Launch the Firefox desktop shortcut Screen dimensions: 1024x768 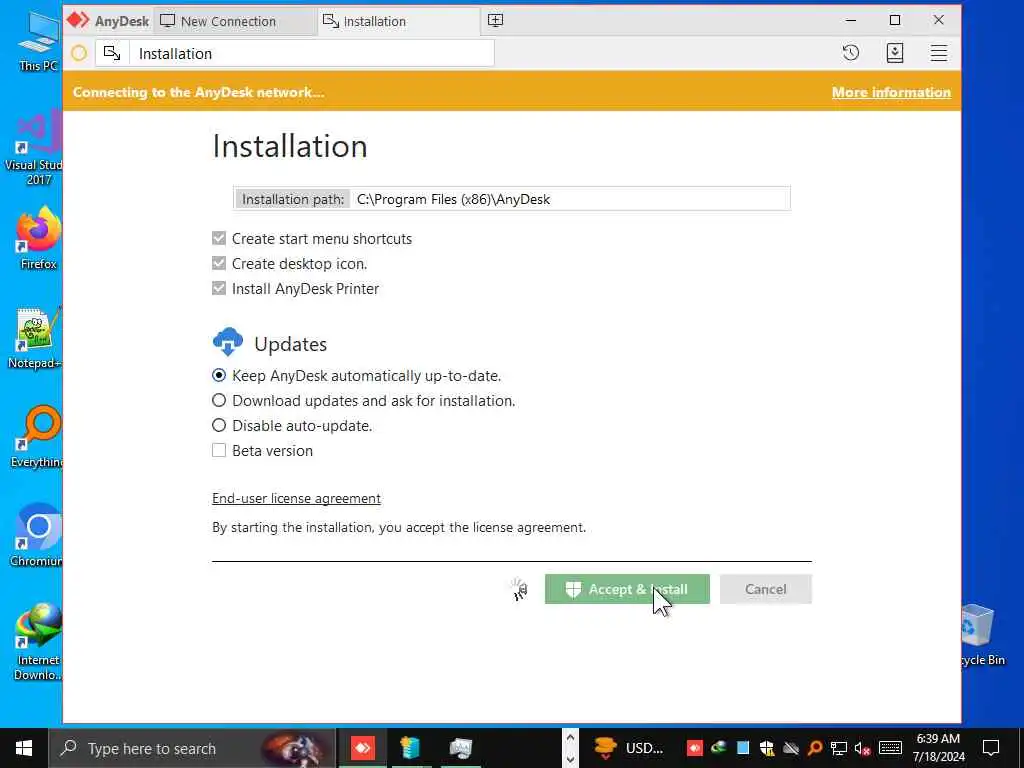tap(39, 238)
